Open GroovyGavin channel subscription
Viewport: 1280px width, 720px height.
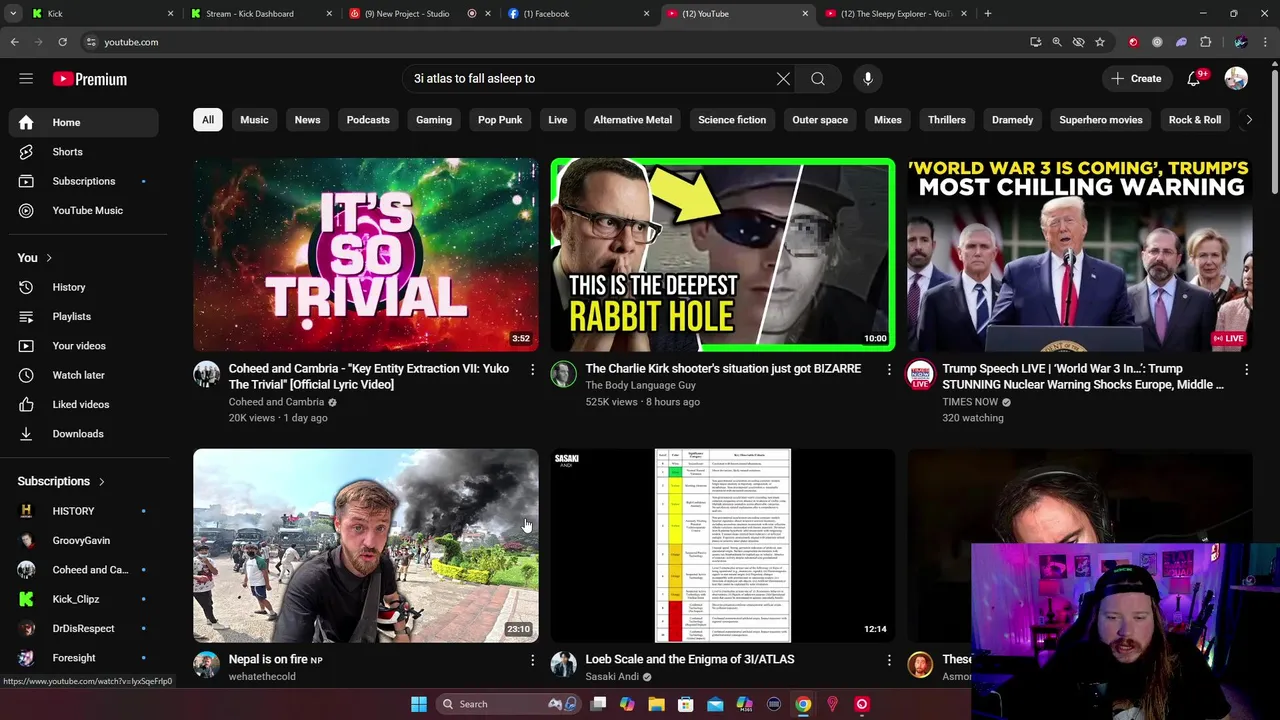pyautogui.click(x=84, y=540)
